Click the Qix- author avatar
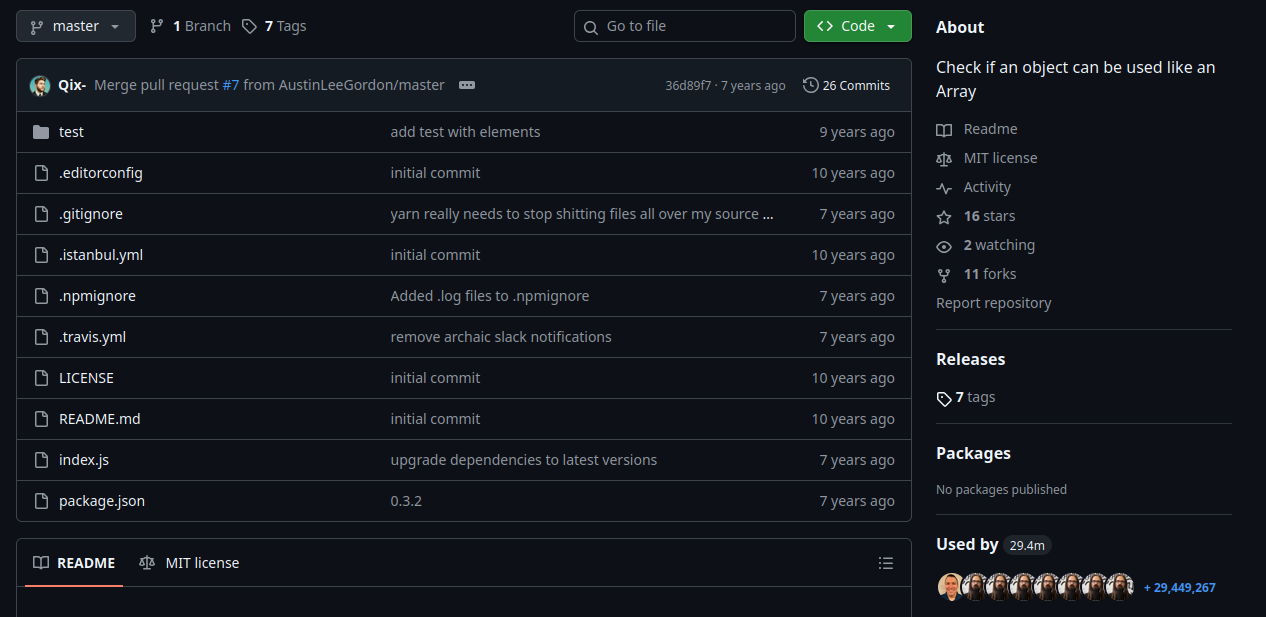1266x617 pixels. [x=40, y=86]
